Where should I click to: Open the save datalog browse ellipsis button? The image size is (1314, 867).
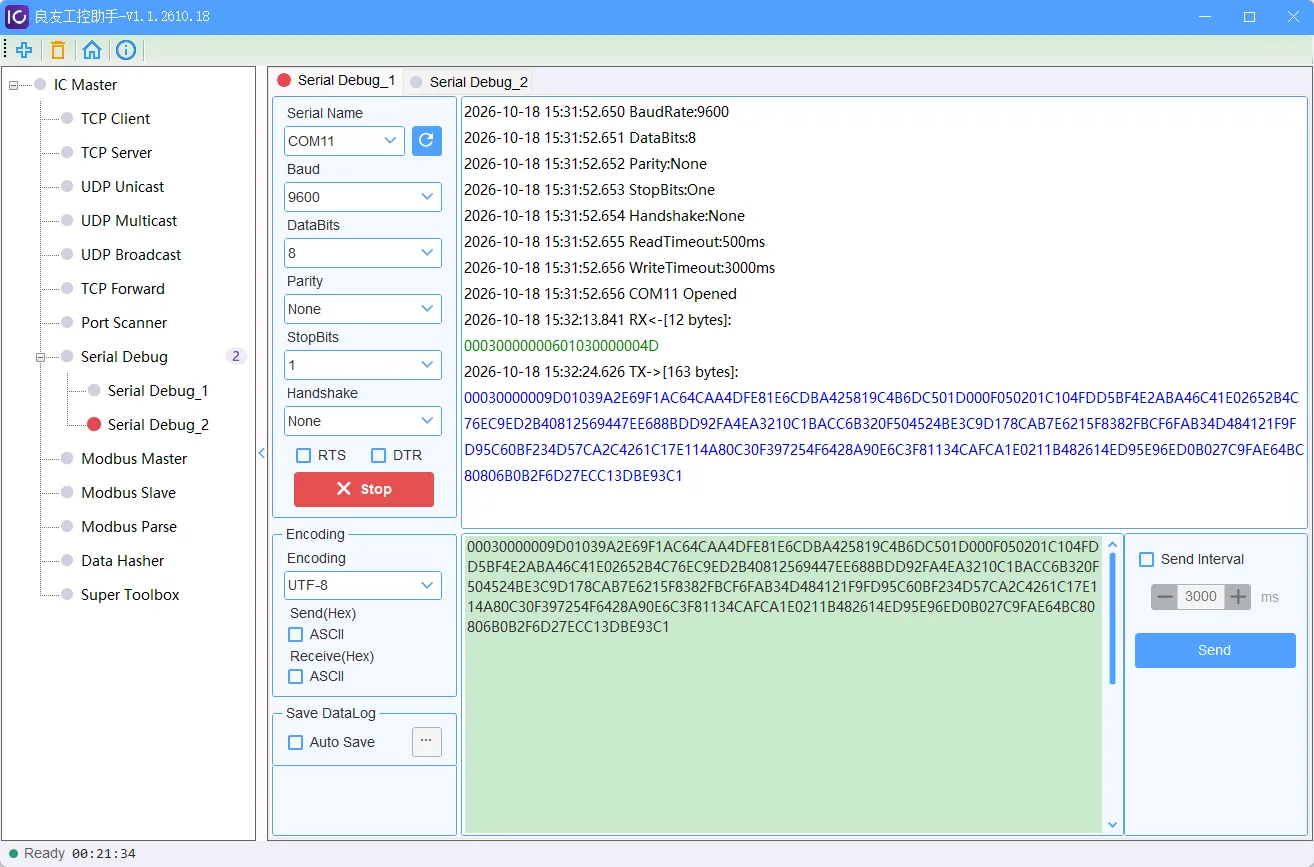click(x=427, y=742)
